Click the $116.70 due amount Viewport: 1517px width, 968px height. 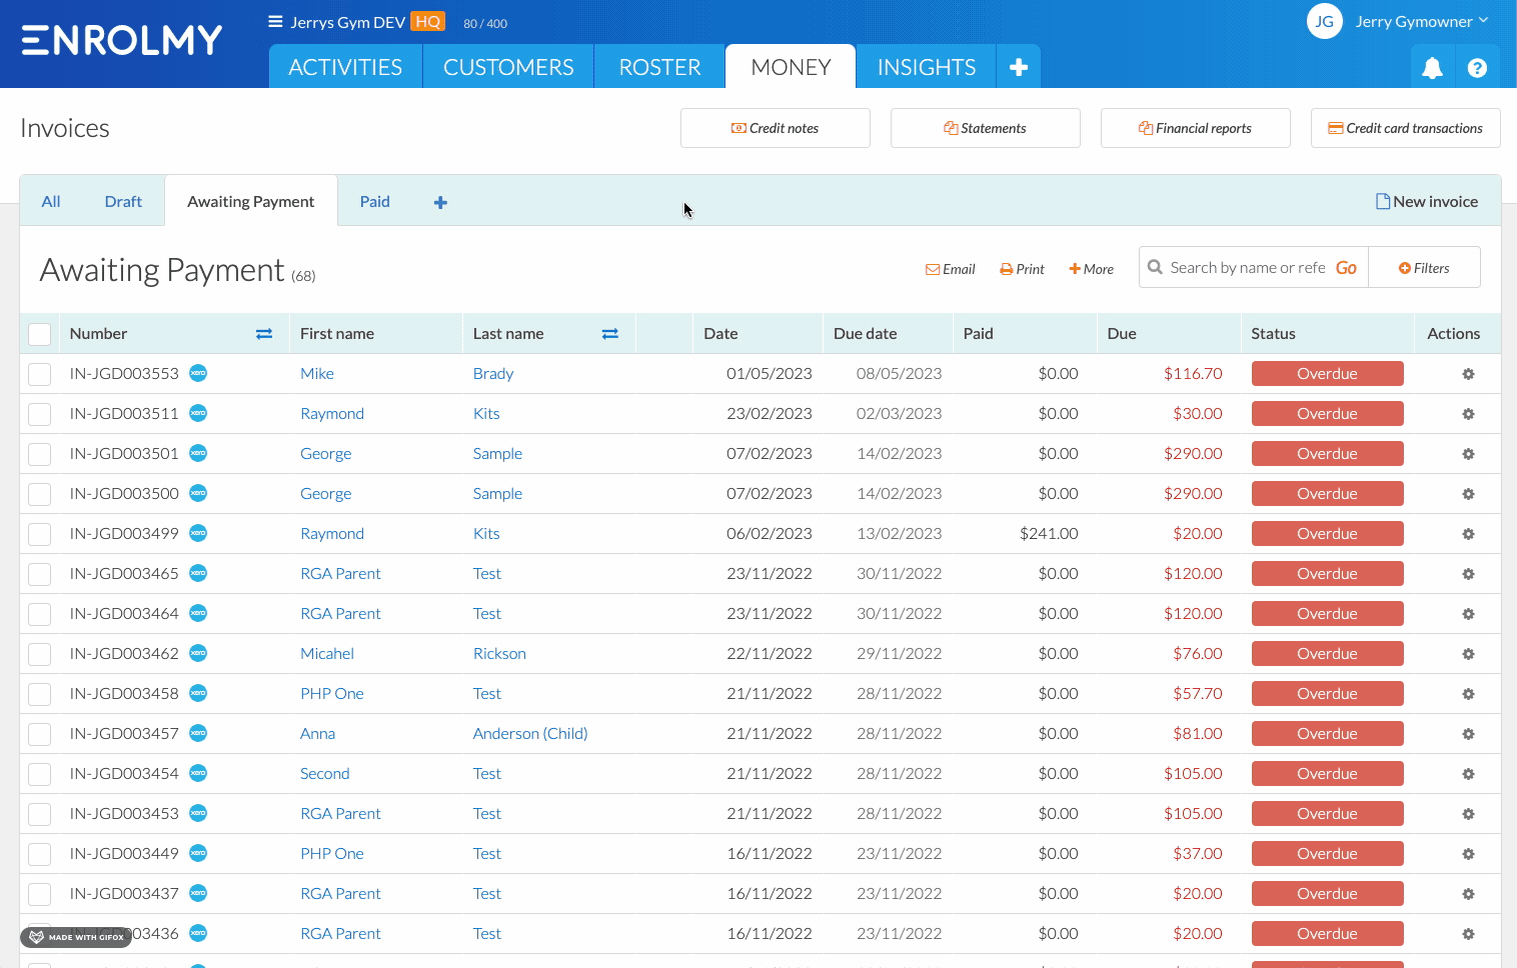[1193, 373]
